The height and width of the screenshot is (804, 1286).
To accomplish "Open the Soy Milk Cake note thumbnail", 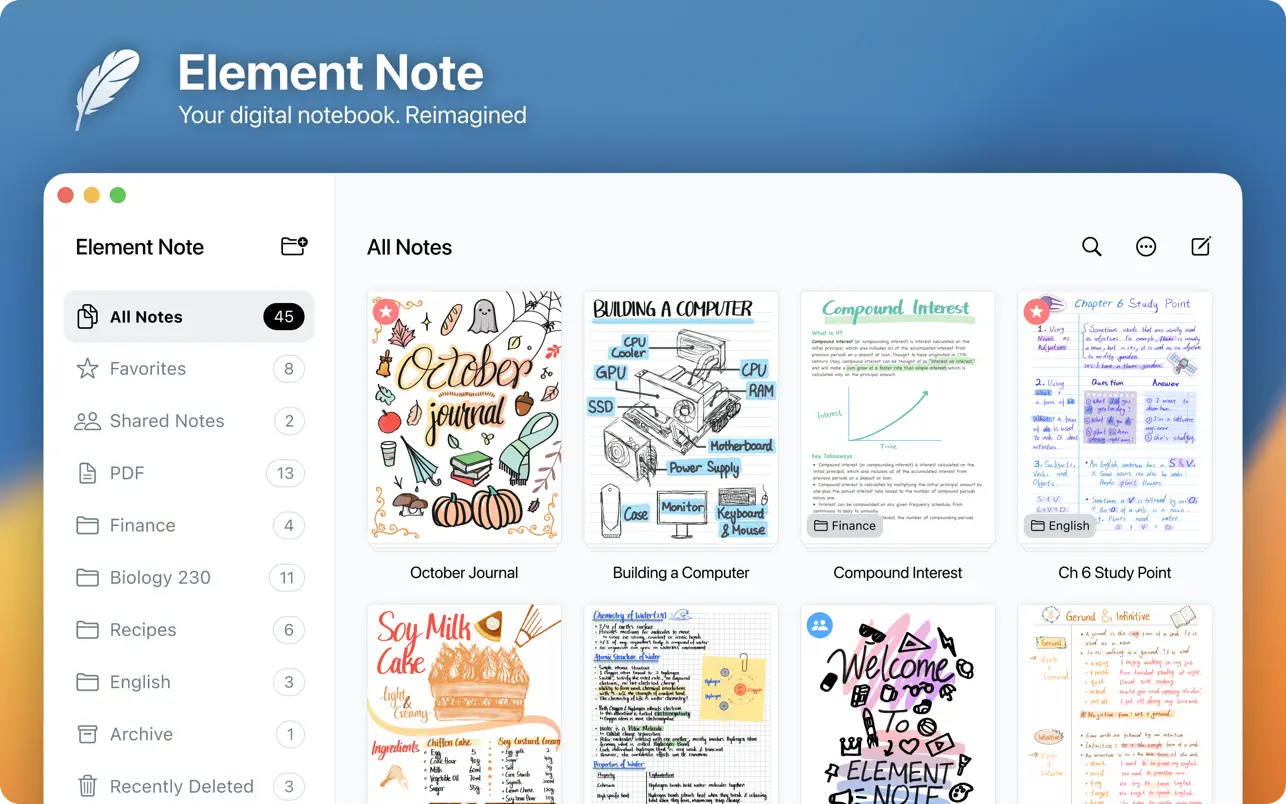I will tap(464, 704).
